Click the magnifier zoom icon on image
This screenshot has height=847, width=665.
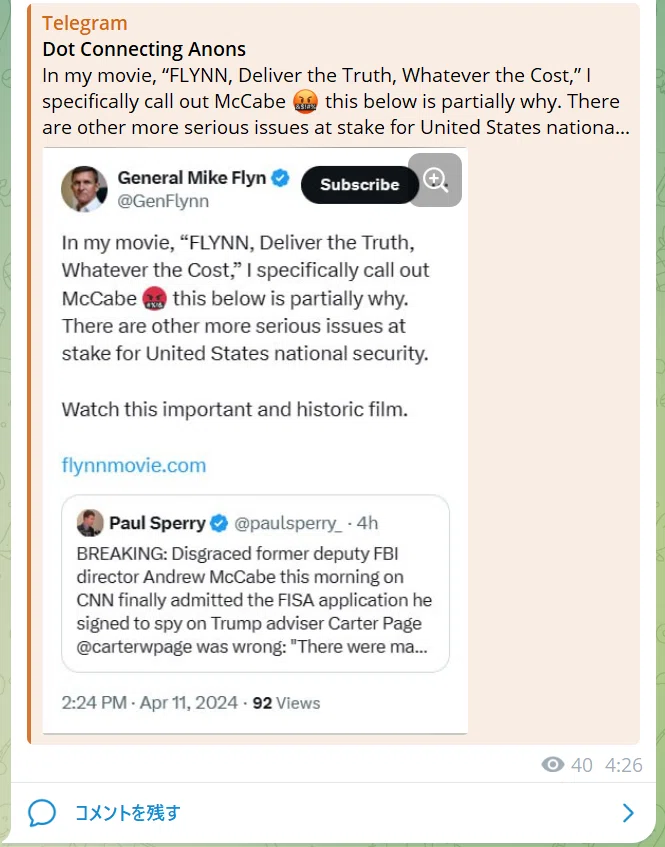tap(435, 180)
